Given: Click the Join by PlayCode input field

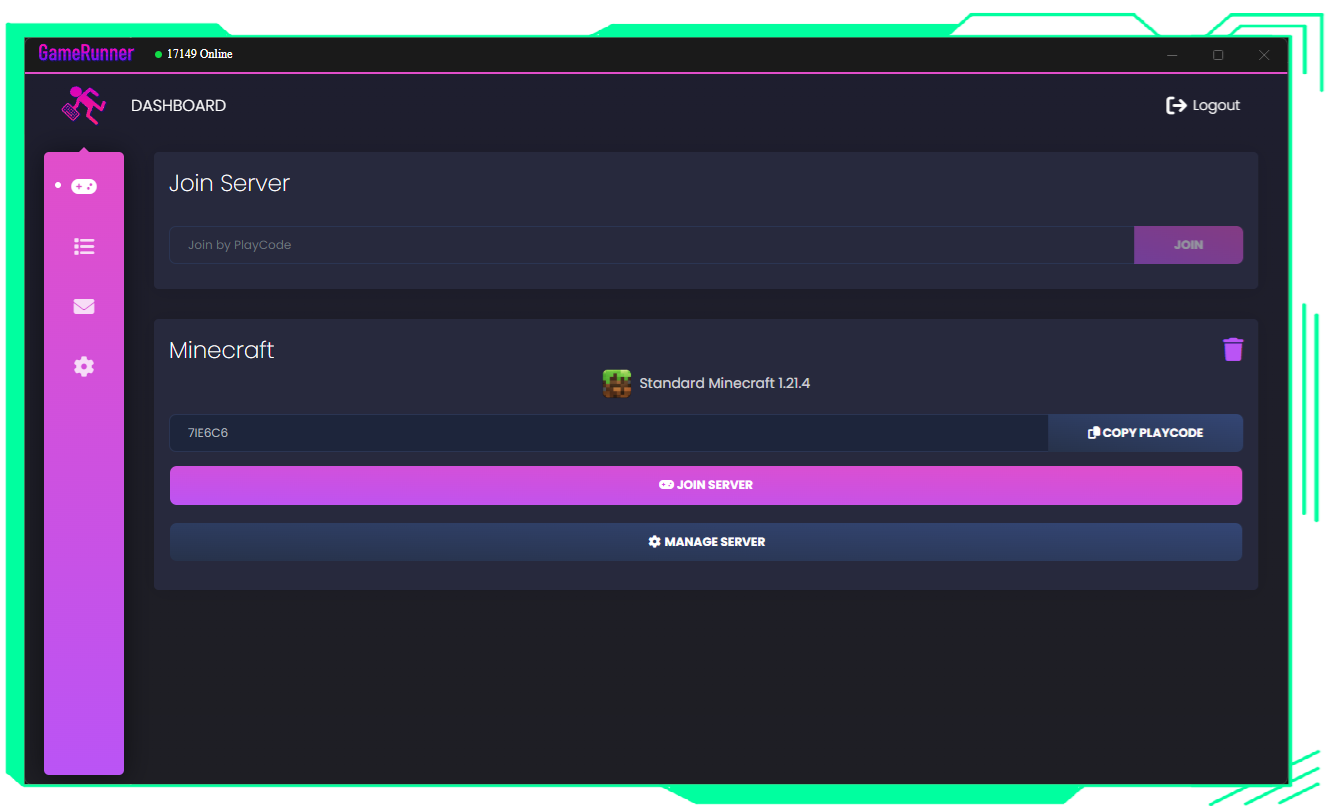Looking at the screenshot, I should click(x=650, y=244).
